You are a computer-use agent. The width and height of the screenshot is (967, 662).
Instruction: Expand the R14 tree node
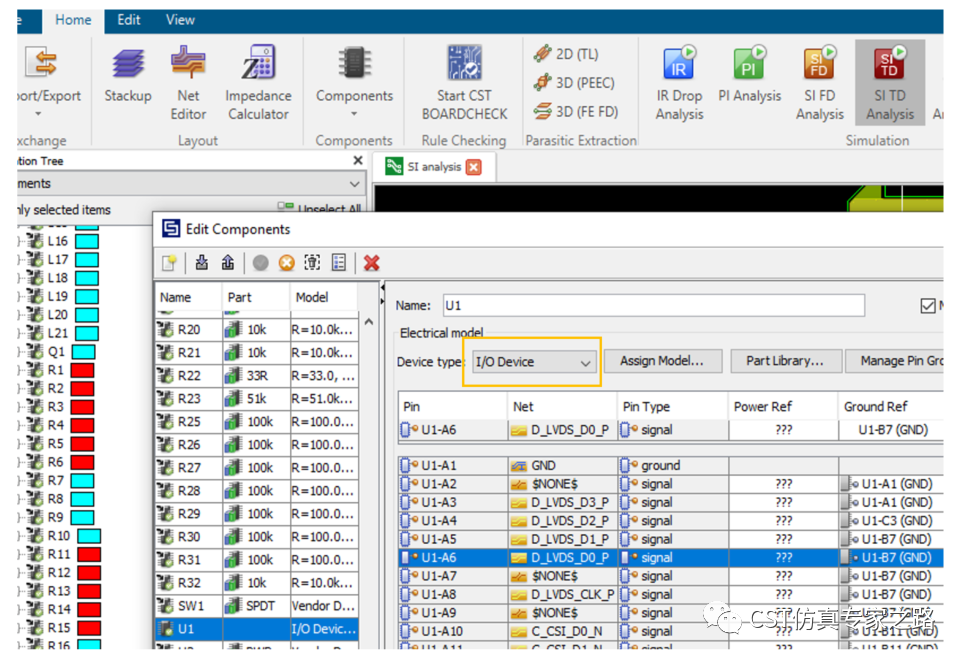(20, 609)
